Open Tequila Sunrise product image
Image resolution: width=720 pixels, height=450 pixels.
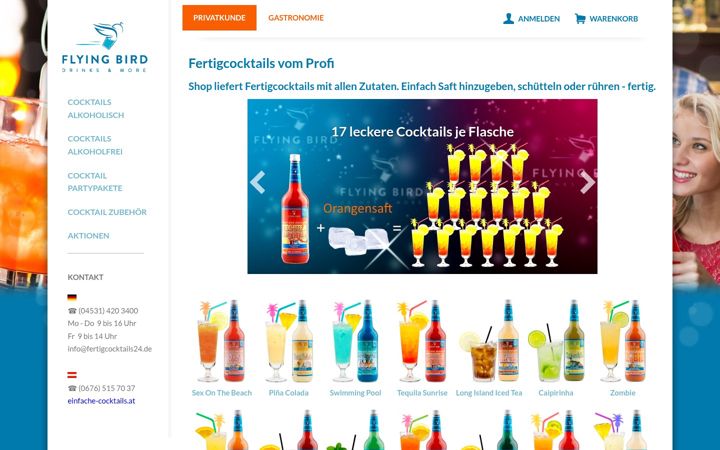[x=422, y=341]
